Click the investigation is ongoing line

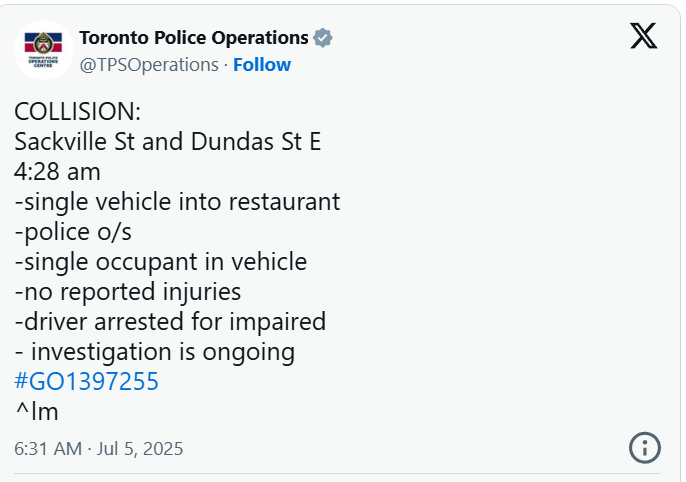155,352
